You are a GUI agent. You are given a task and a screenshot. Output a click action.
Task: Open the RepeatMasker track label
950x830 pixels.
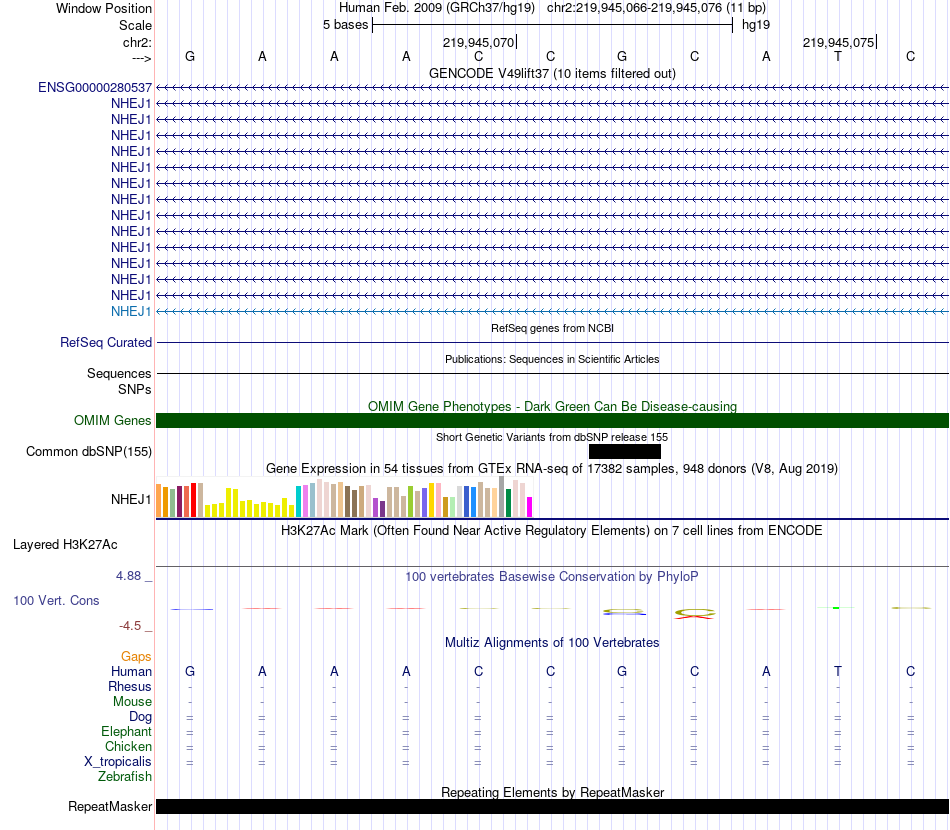click(110, 806)
